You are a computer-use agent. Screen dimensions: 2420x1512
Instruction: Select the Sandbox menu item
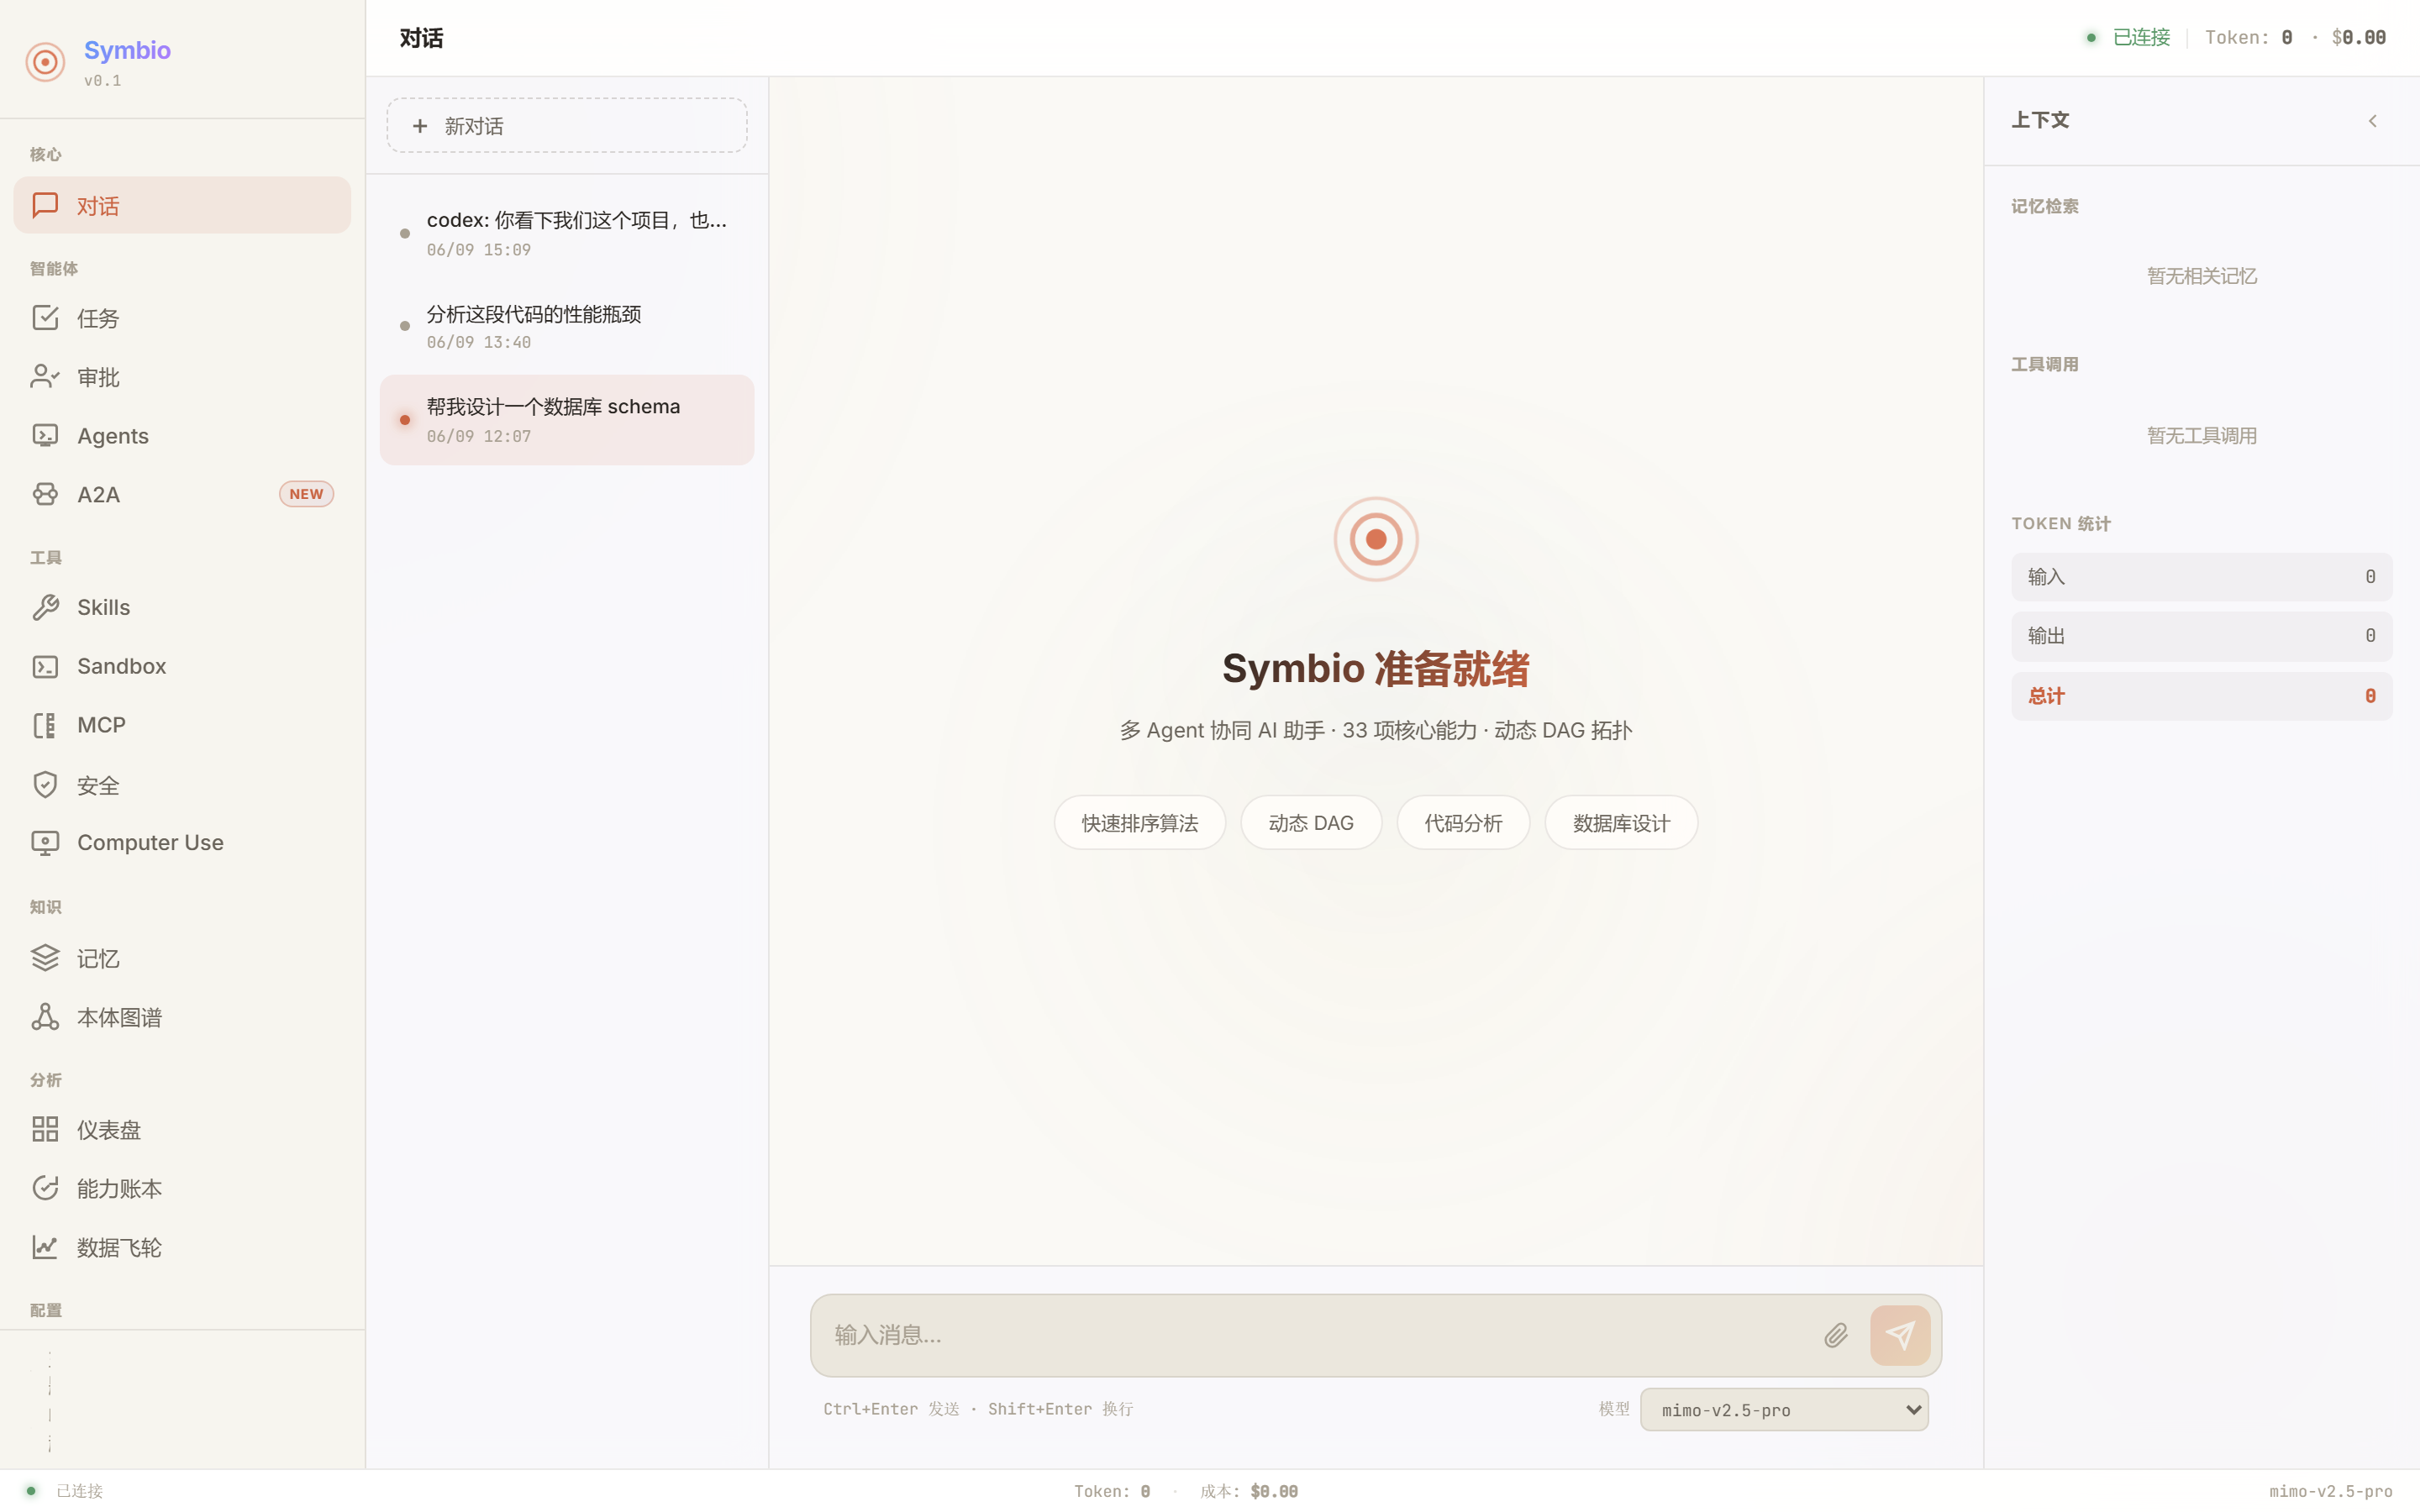182,666
